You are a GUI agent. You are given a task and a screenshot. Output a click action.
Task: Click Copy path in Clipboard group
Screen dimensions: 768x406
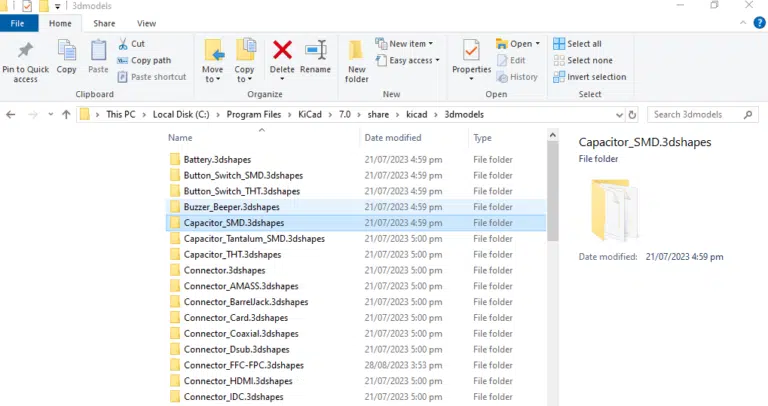tap(144, 60)
